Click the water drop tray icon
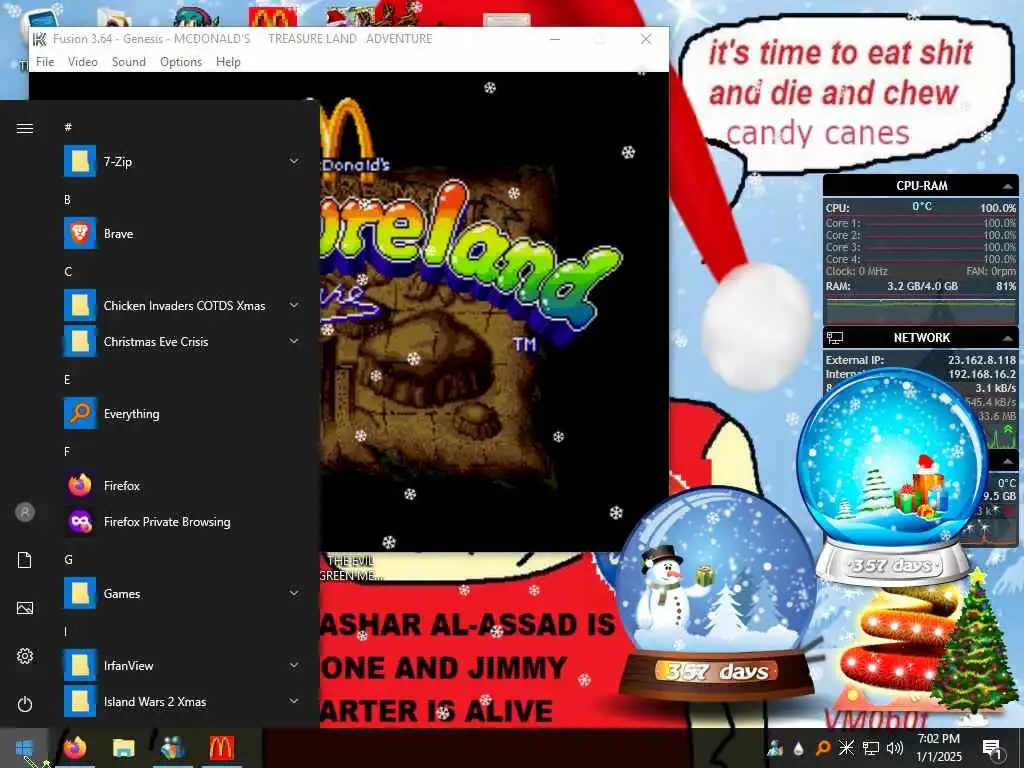 pos(799,748)
